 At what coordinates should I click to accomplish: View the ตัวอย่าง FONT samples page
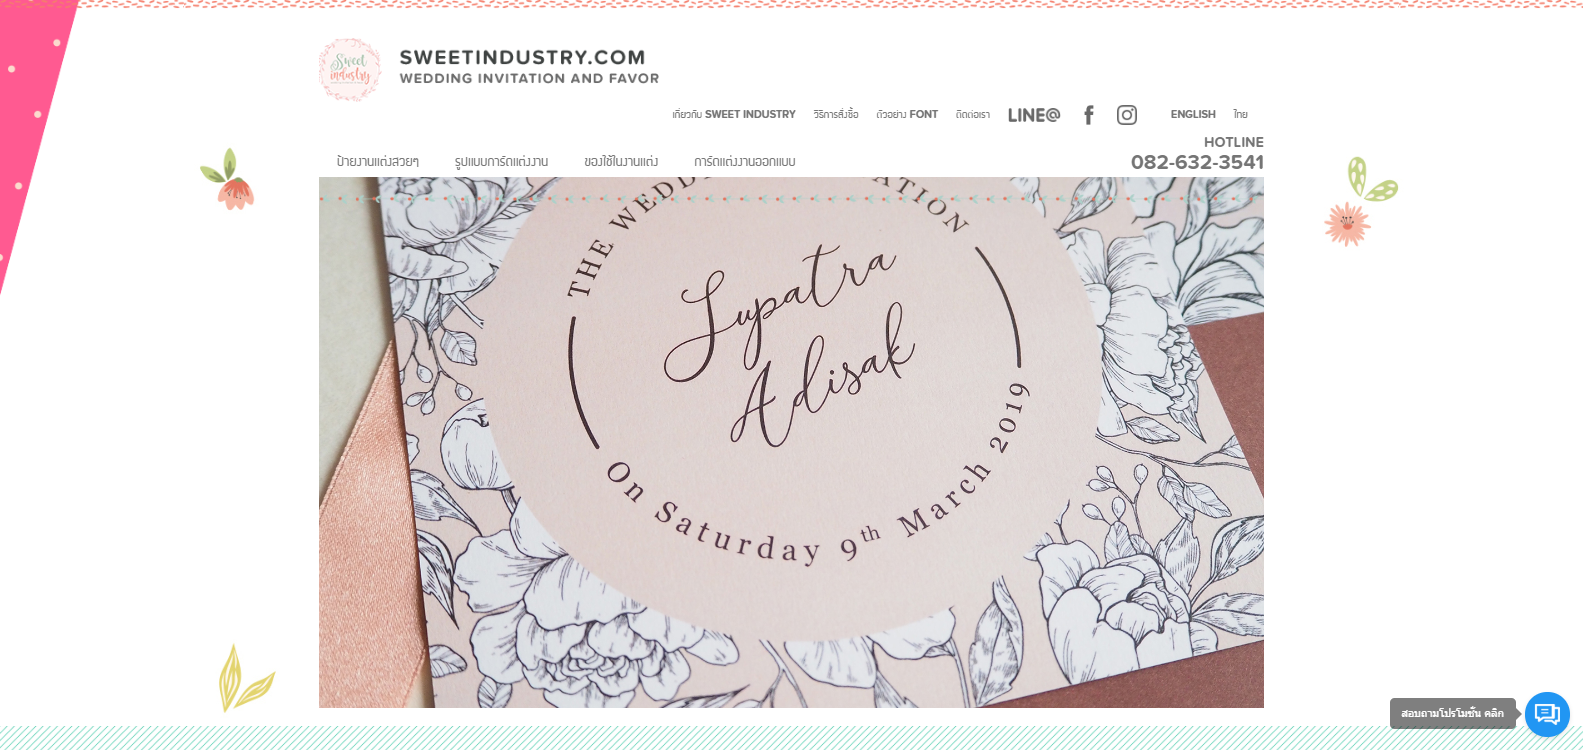[x=907, y=114]
